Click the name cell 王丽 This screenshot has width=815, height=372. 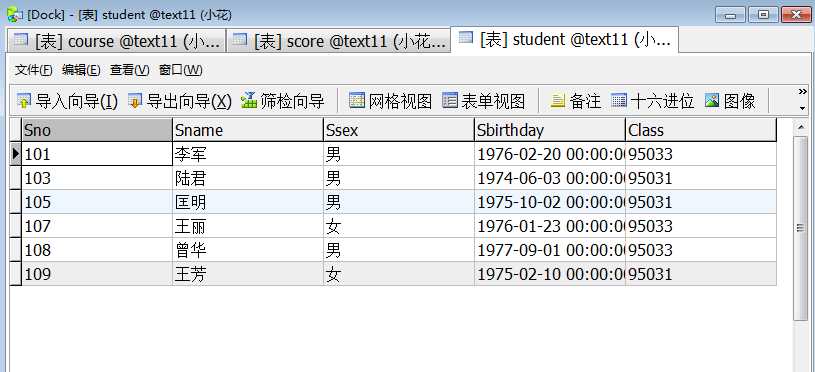(x=248, y=225)
